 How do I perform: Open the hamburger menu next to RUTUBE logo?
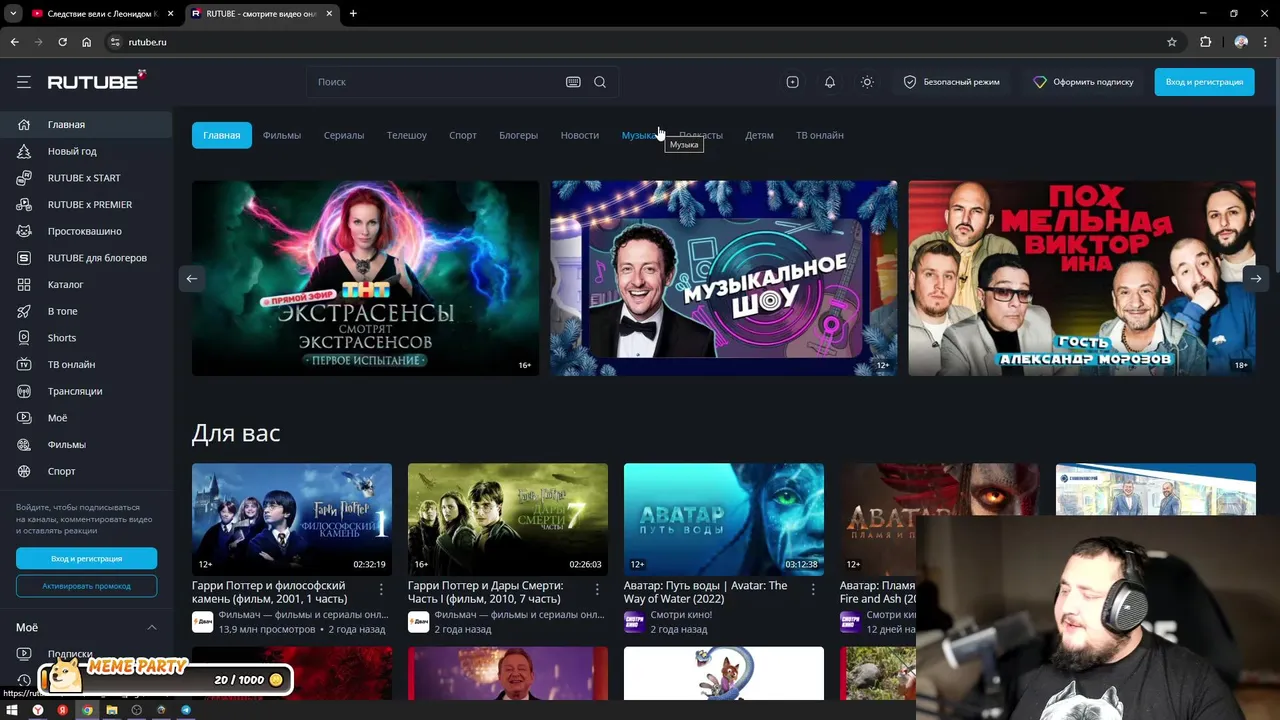[x=24, y=82]
